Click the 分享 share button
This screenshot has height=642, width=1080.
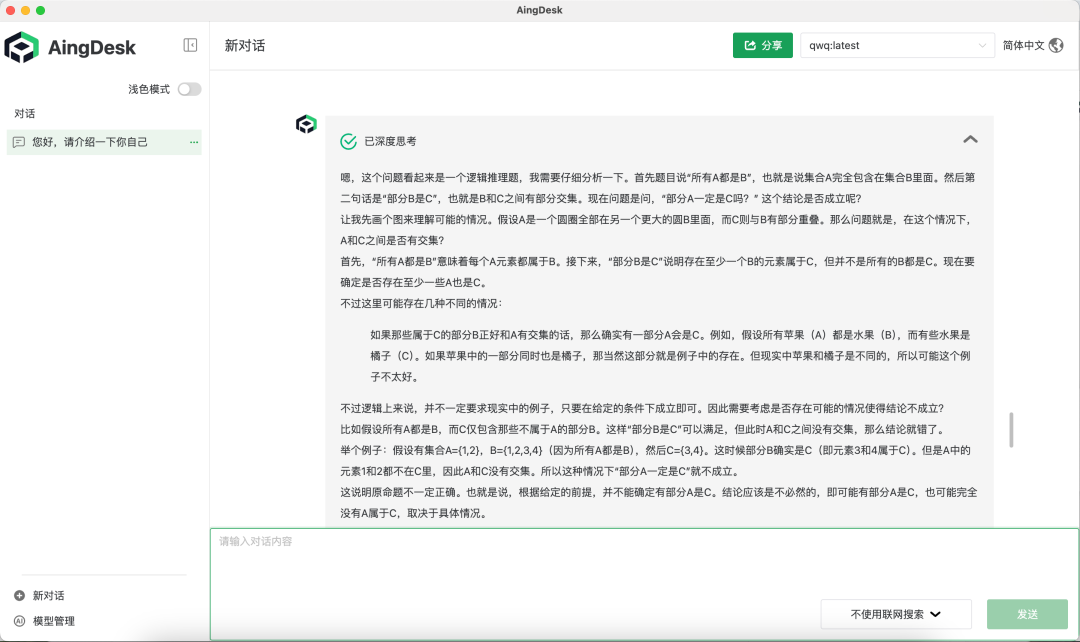pyautogui.click(x=762, y=45)
